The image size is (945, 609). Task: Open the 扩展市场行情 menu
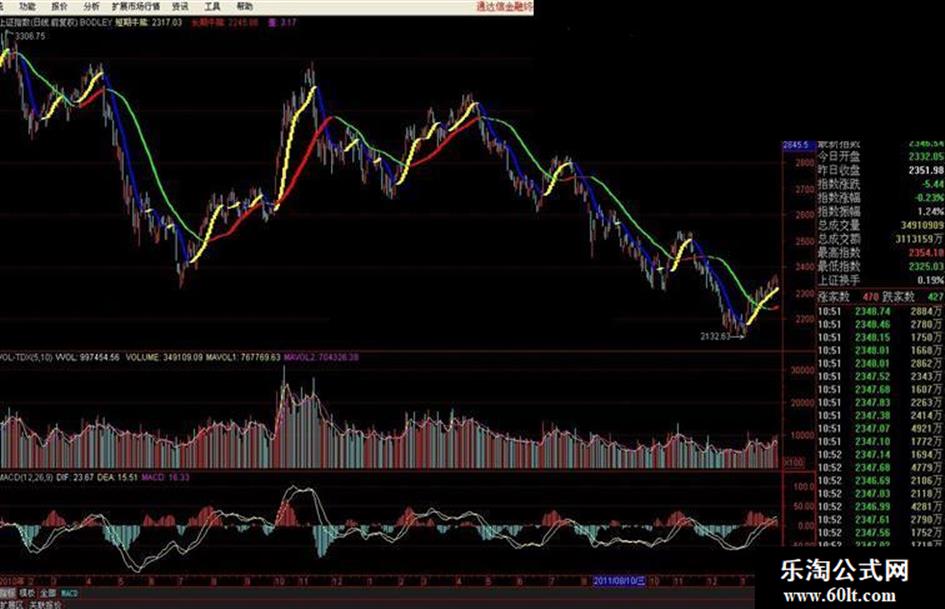point(136,7)
